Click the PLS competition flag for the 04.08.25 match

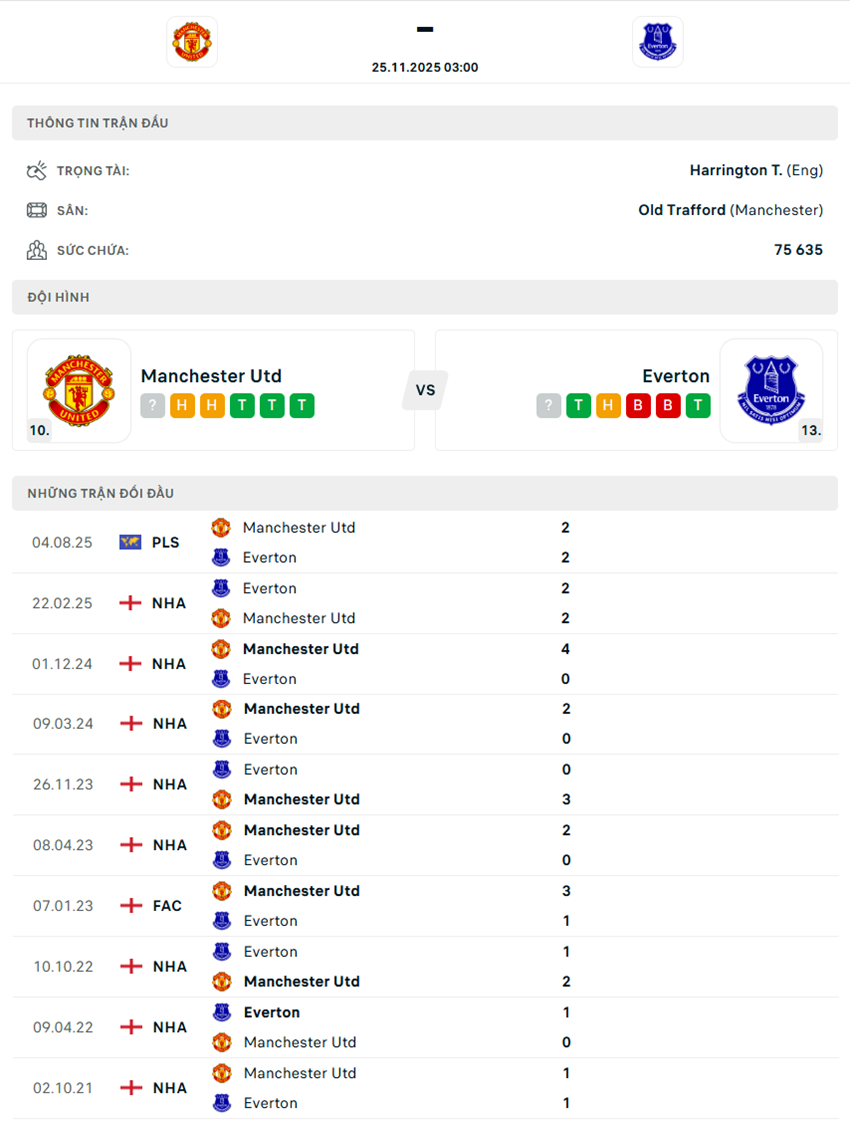[131, 541]
